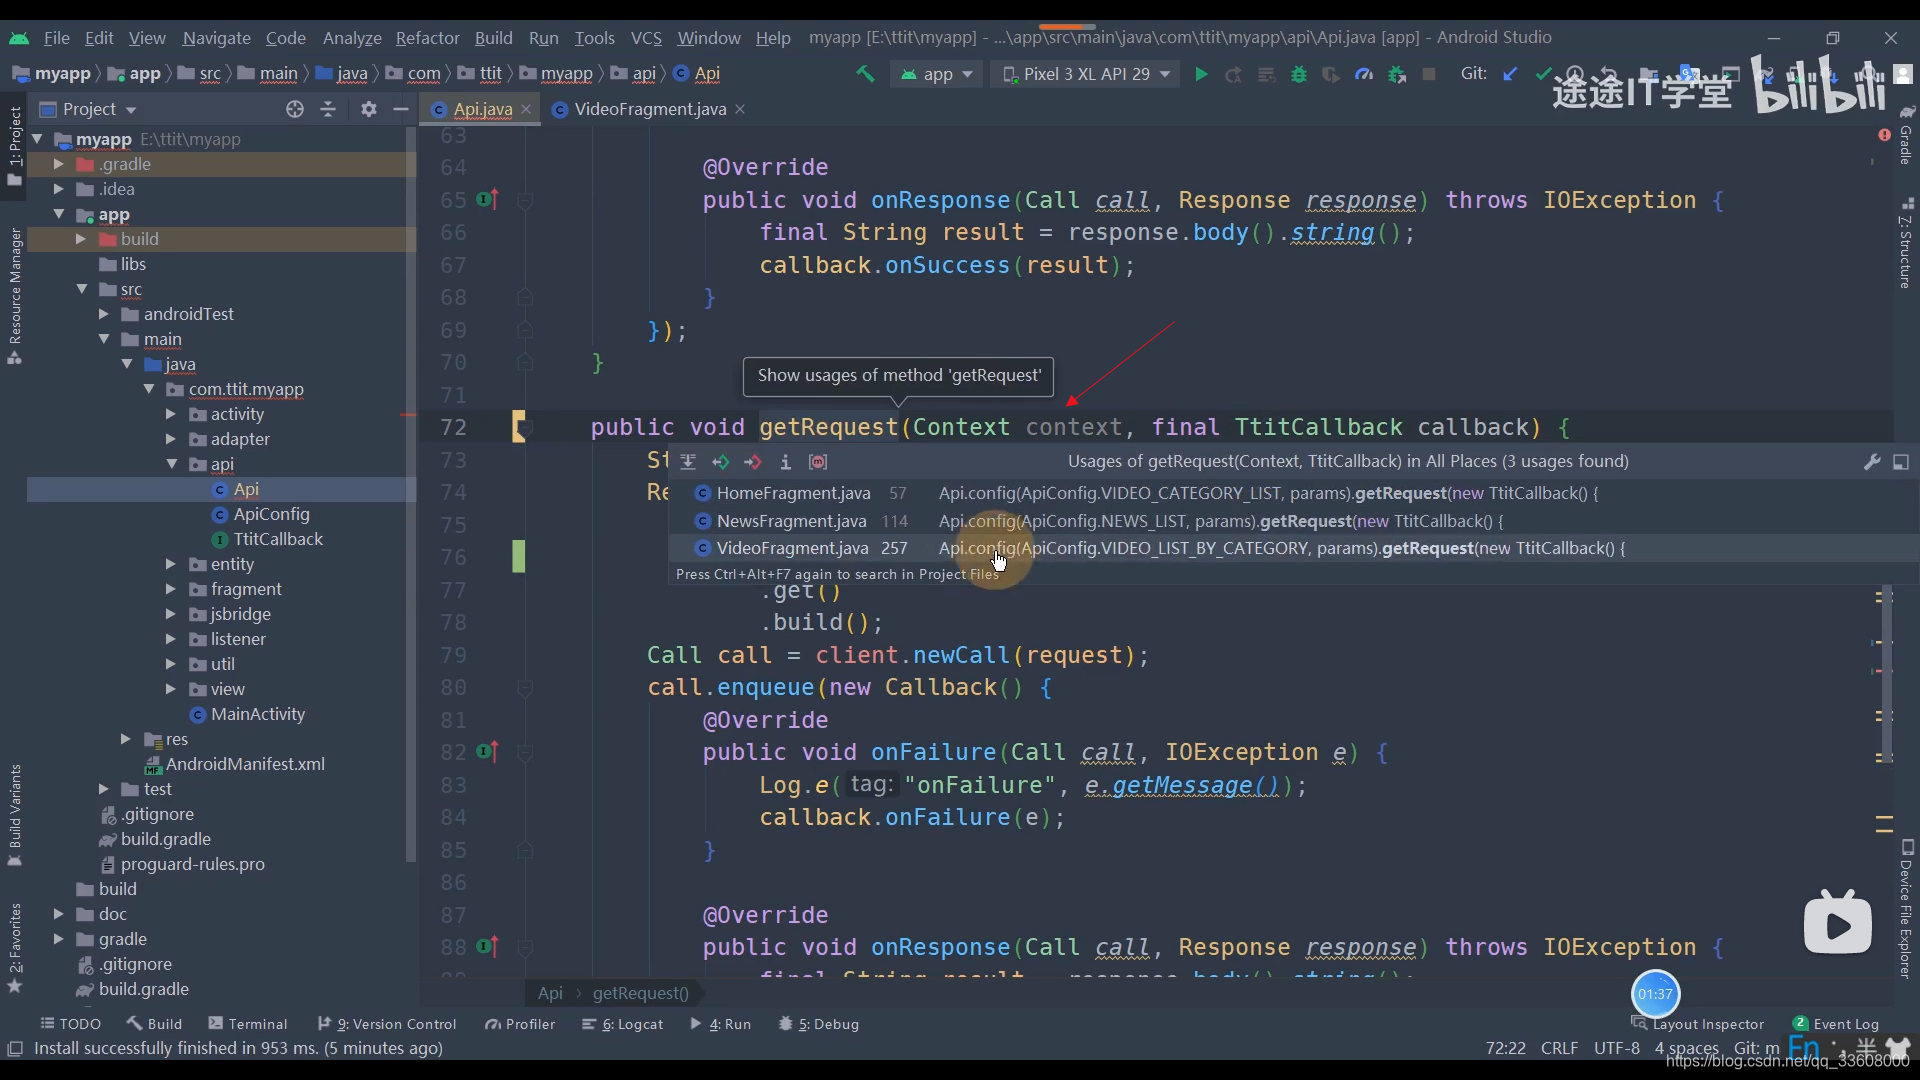Collapse the src folder arrow
This screenshot has width=1920, height=1080.
[81, 289]
